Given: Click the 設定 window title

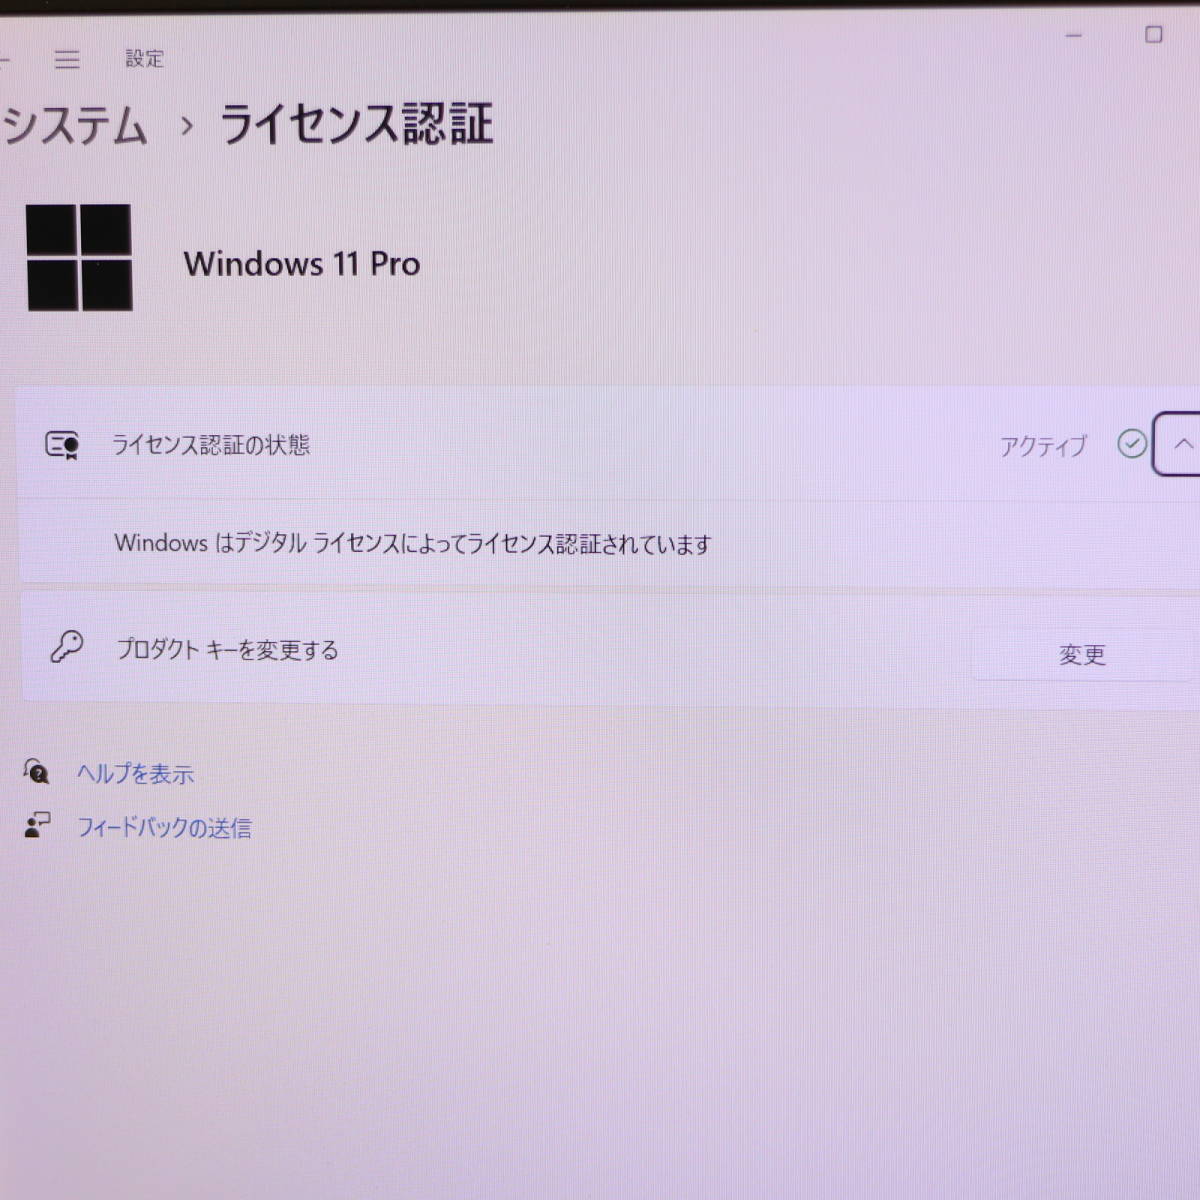Looking at the screenshot, I should point(144,59).
